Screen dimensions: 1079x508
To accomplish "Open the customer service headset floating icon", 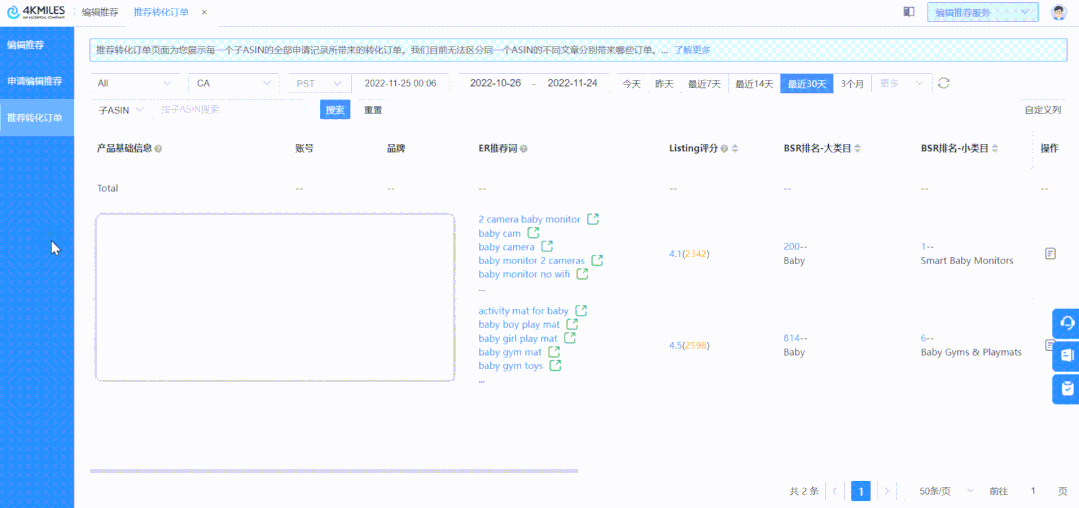I will (1066, 323).
